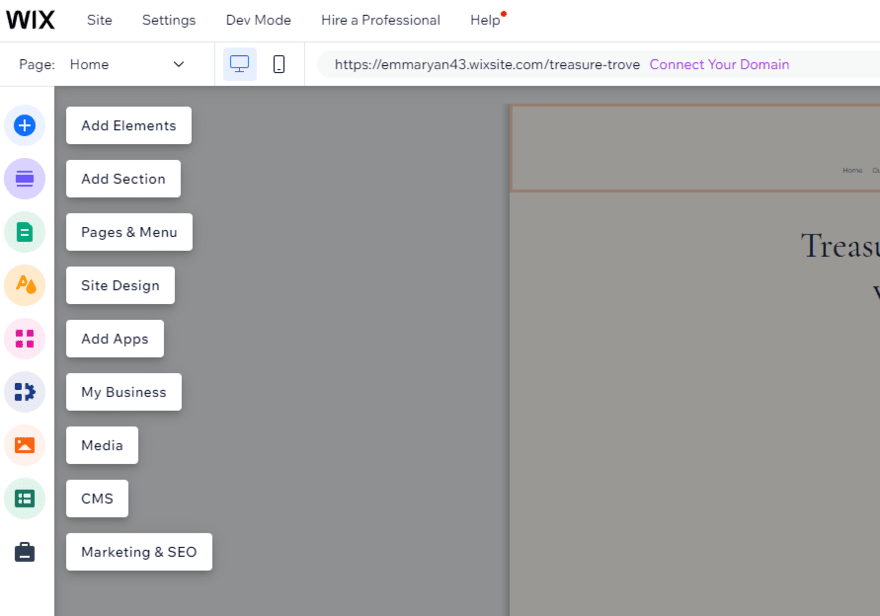The height and width of the screenshot is (616, 880).
Task: Open the Pages & Menu sidebar icon
Action: (24, 231)
